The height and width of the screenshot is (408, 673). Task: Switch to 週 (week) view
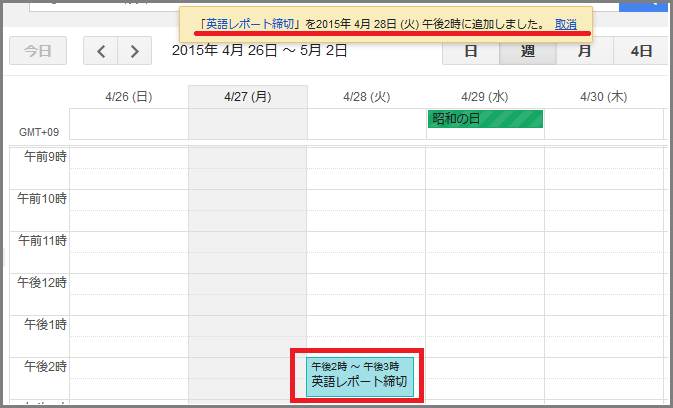(527, 50)
